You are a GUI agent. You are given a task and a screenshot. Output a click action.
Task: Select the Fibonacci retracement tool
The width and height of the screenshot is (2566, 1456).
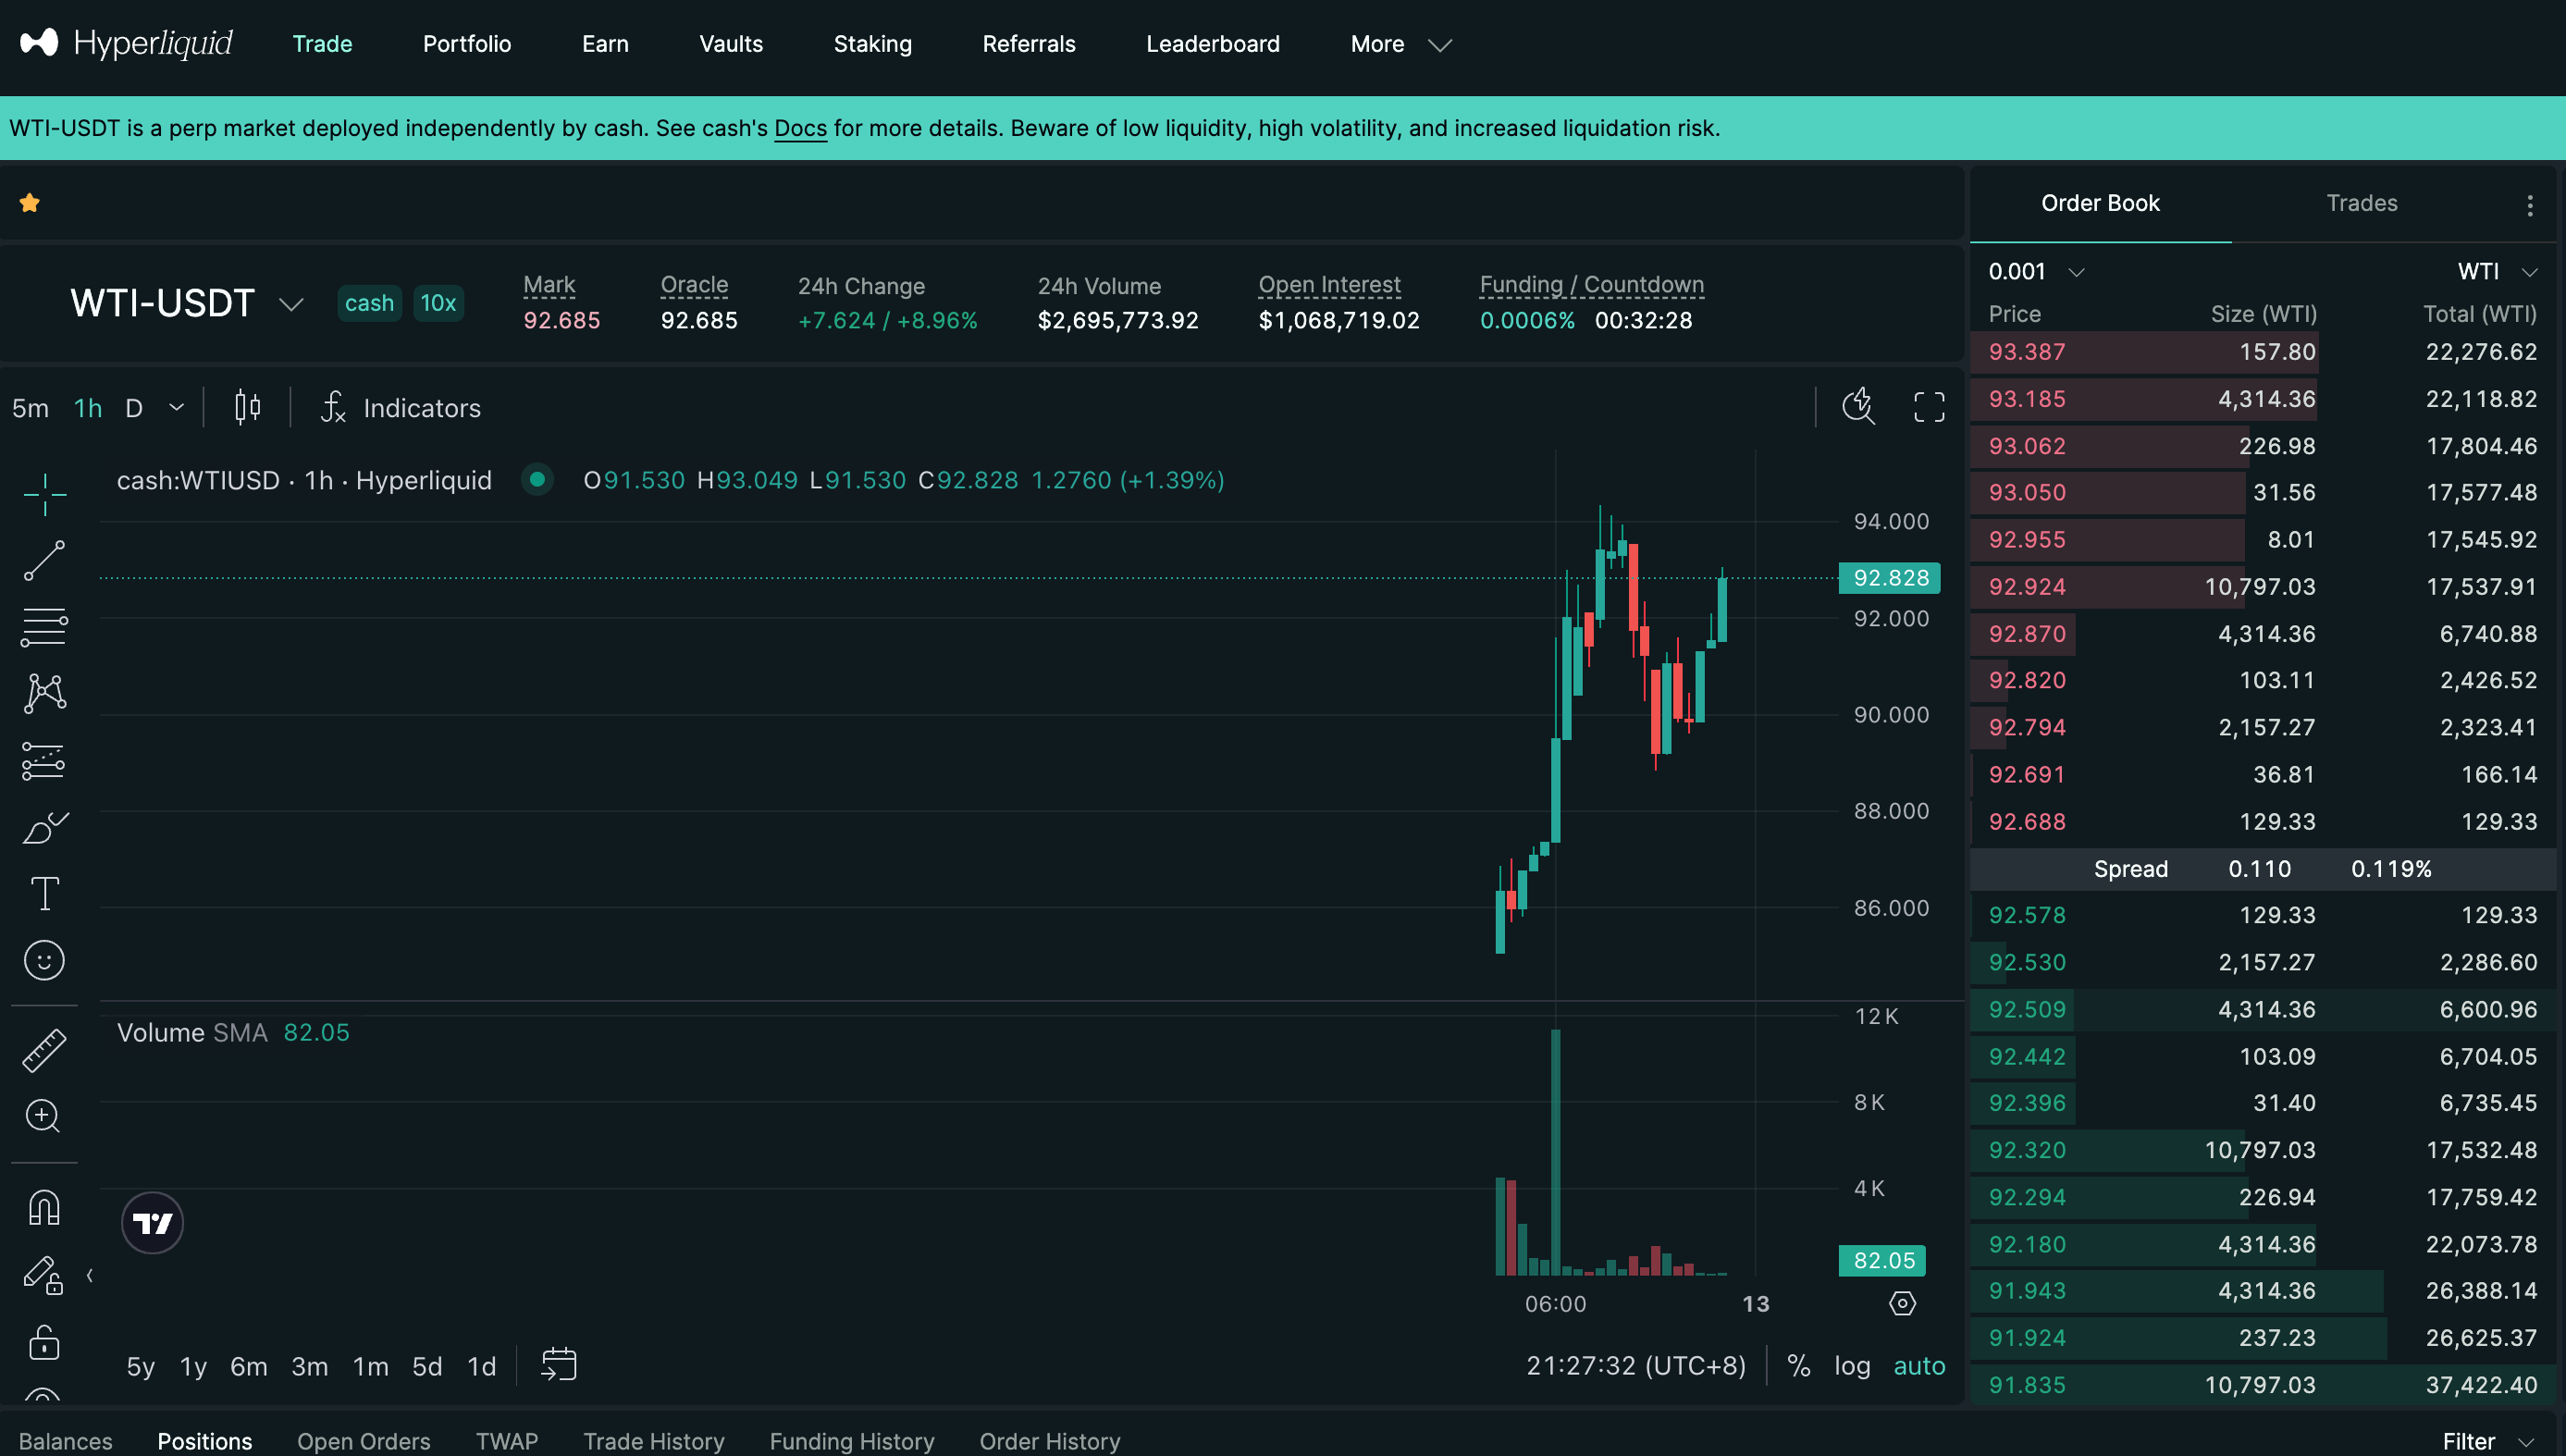44,627
